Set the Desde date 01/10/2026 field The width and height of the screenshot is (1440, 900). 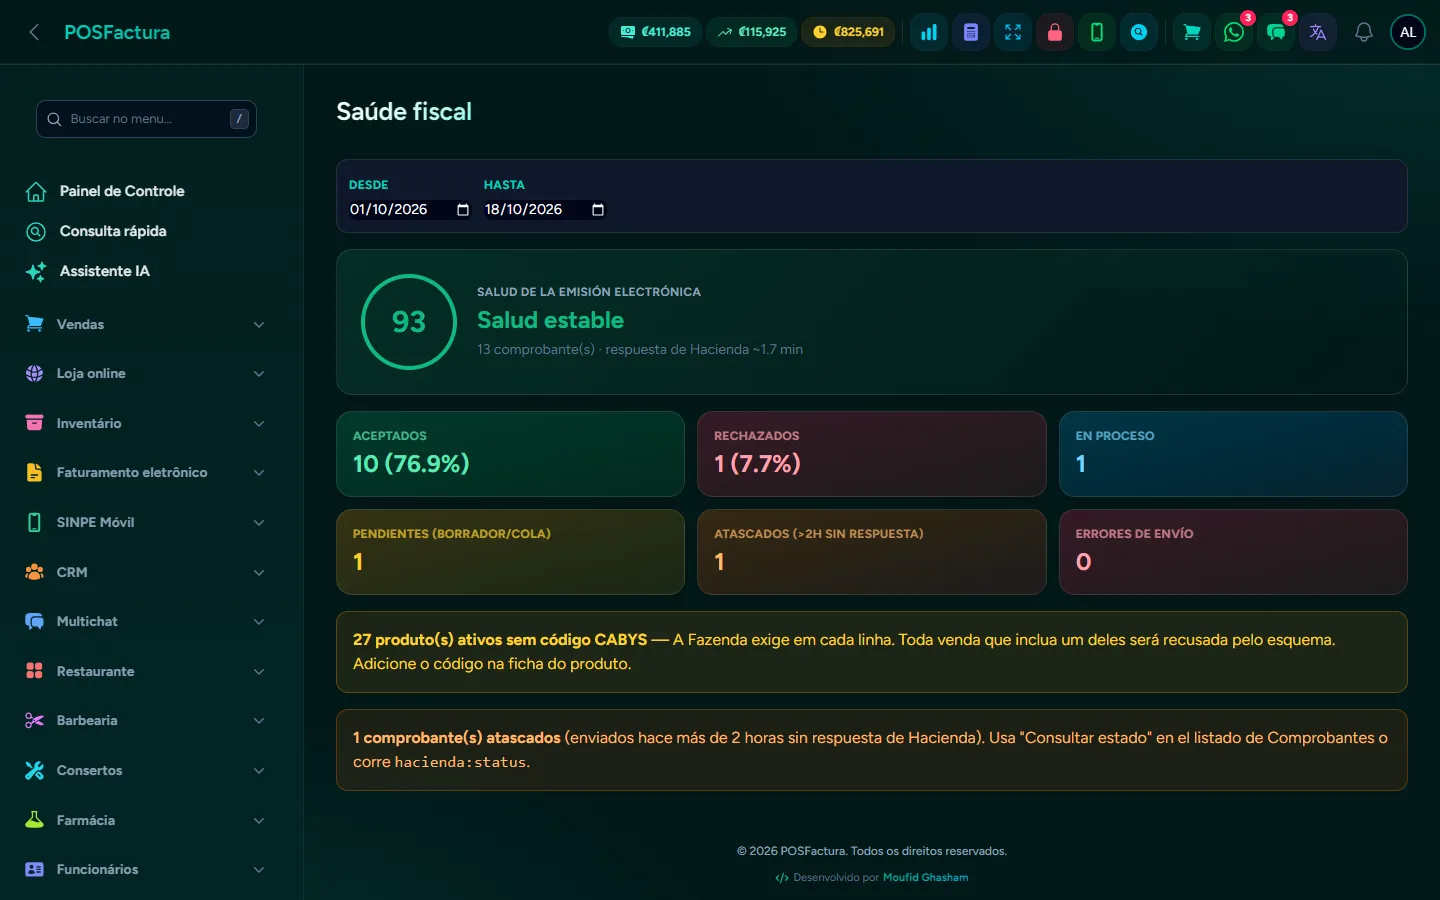click(410, 210)
